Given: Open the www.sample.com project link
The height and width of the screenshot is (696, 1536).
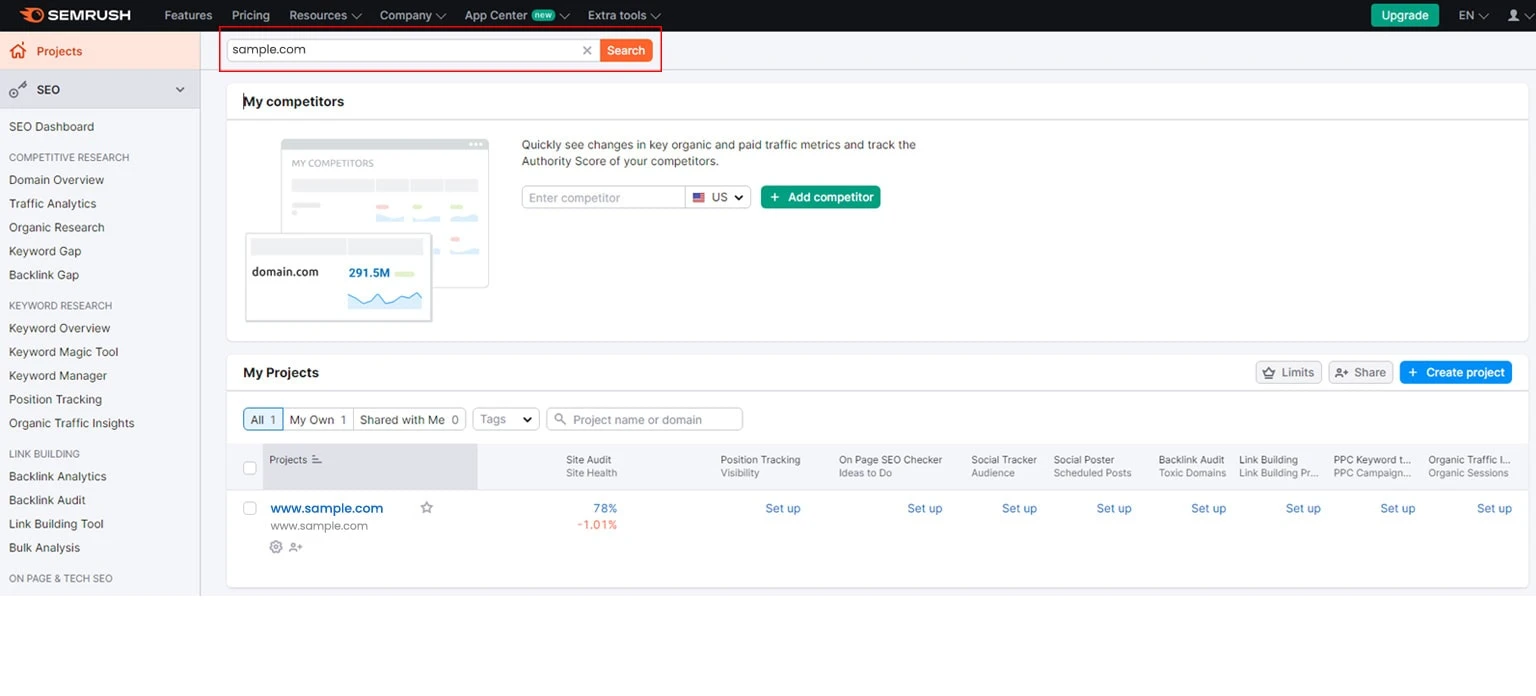Looking at the screenshot, I should [x=327, y=508].
